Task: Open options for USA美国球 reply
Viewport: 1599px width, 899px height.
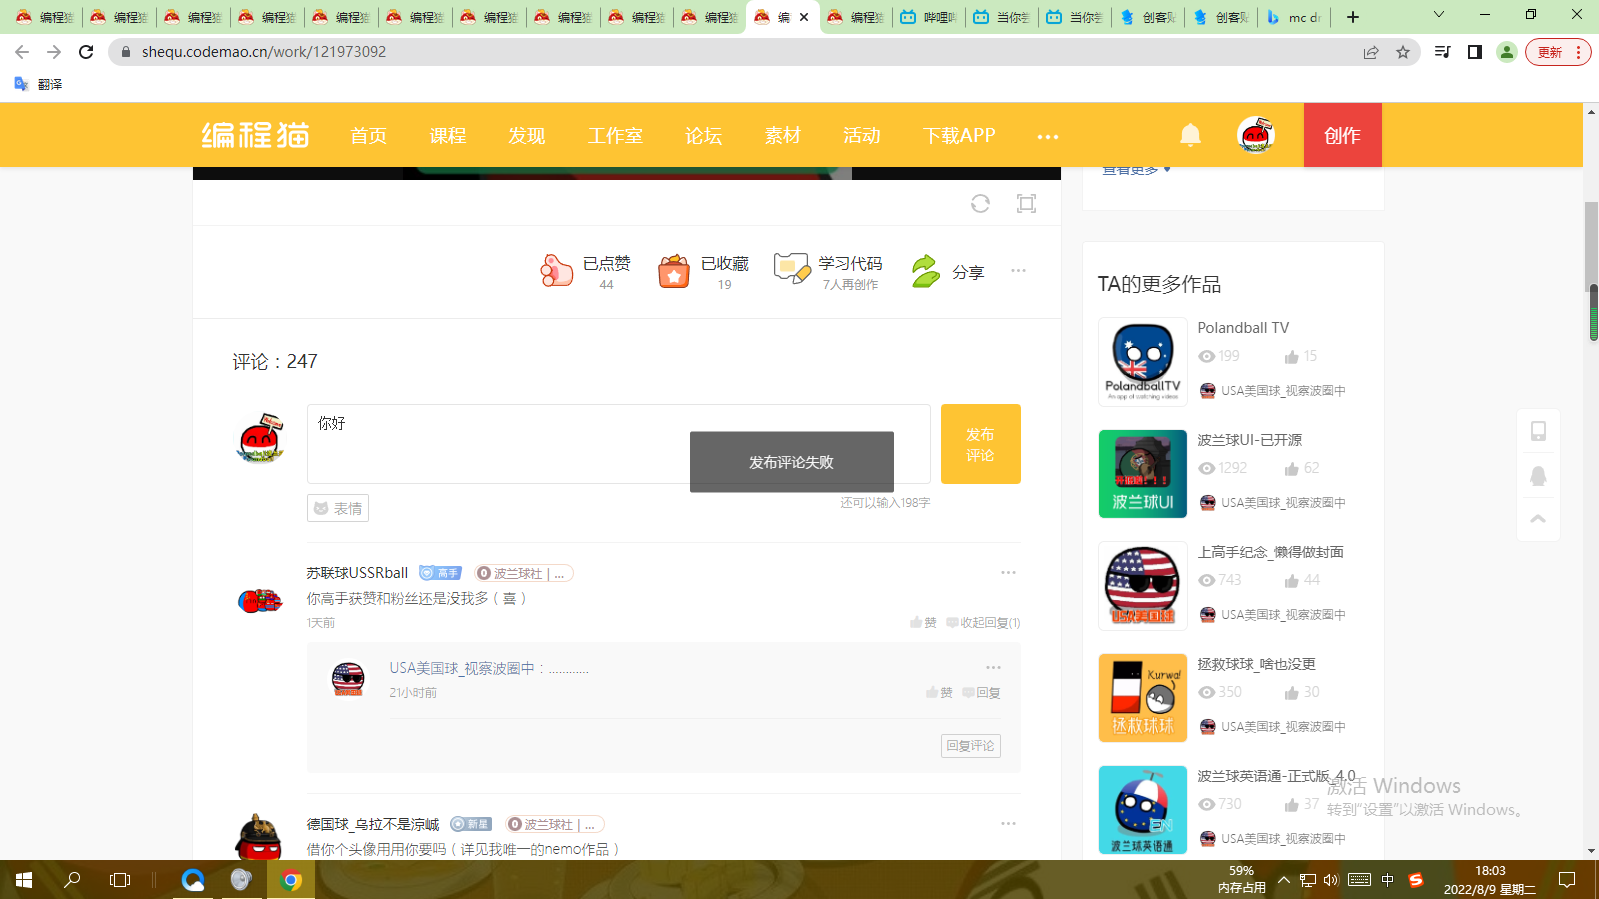Action: coord(993,667)
